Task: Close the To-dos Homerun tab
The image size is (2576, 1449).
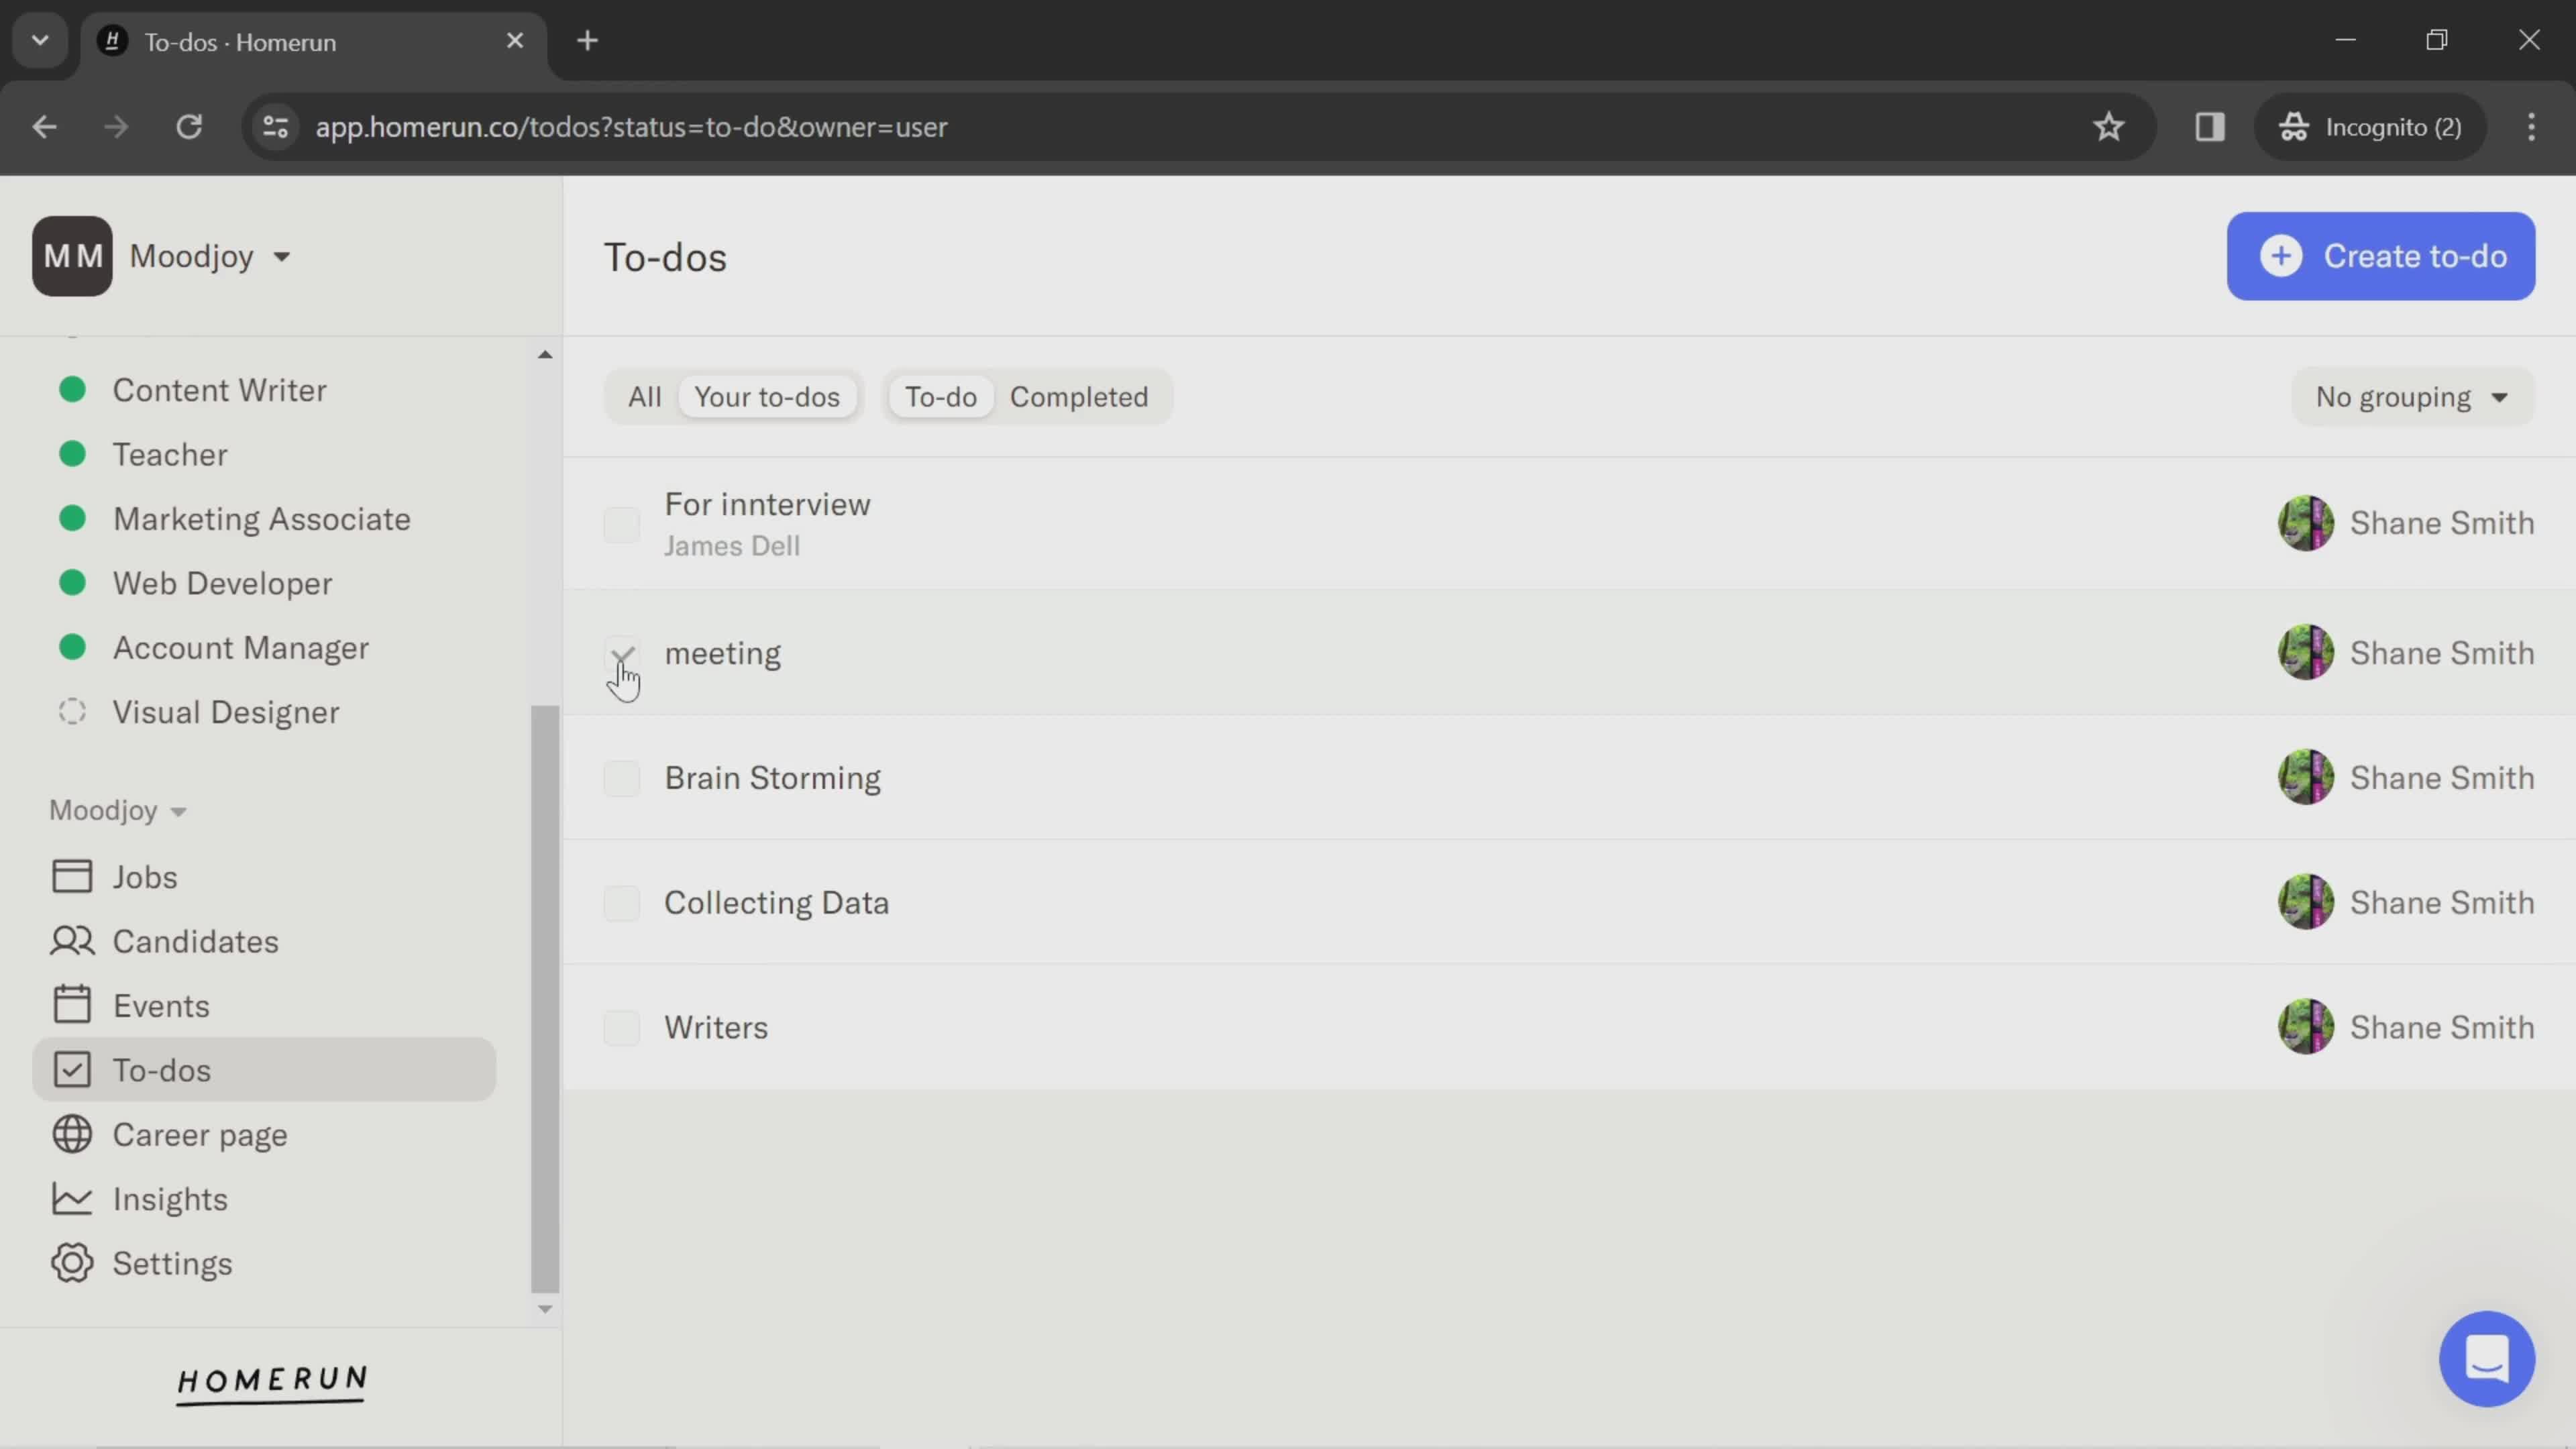Action: tap(515, 41)
